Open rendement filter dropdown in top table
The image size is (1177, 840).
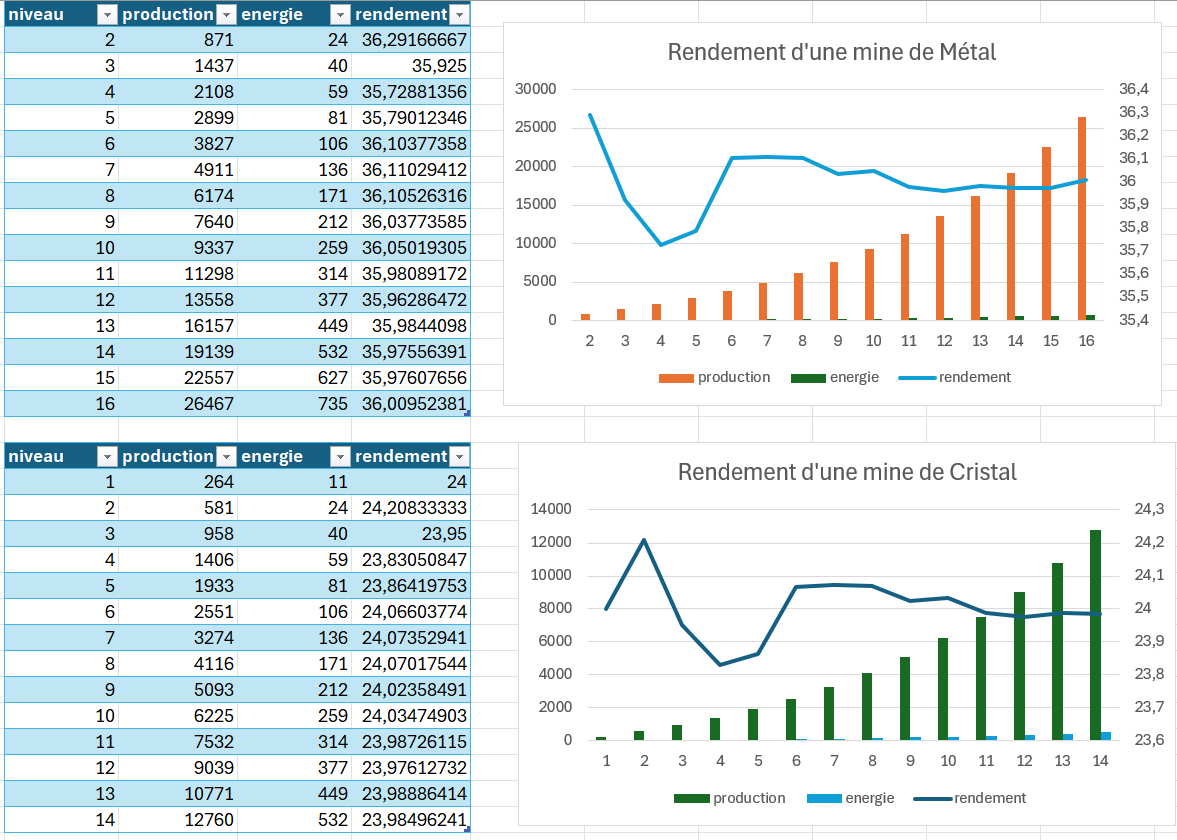pyautogui.click(x=459, y=14)
